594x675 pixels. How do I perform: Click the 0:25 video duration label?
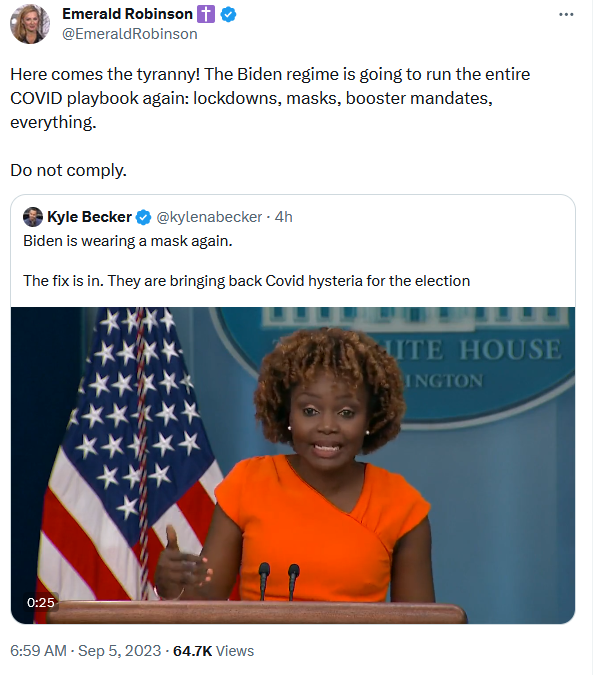tap(41, 602)
